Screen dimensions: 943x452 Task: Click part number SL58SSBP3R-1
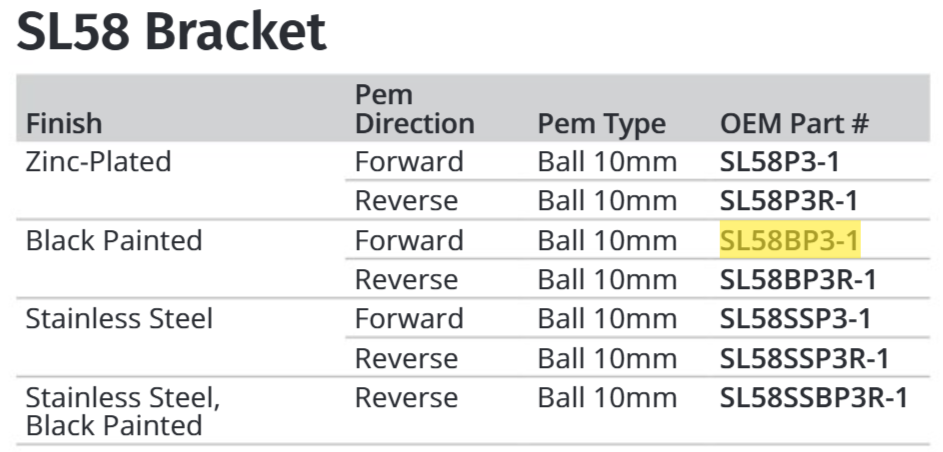[x=814, y=397]
